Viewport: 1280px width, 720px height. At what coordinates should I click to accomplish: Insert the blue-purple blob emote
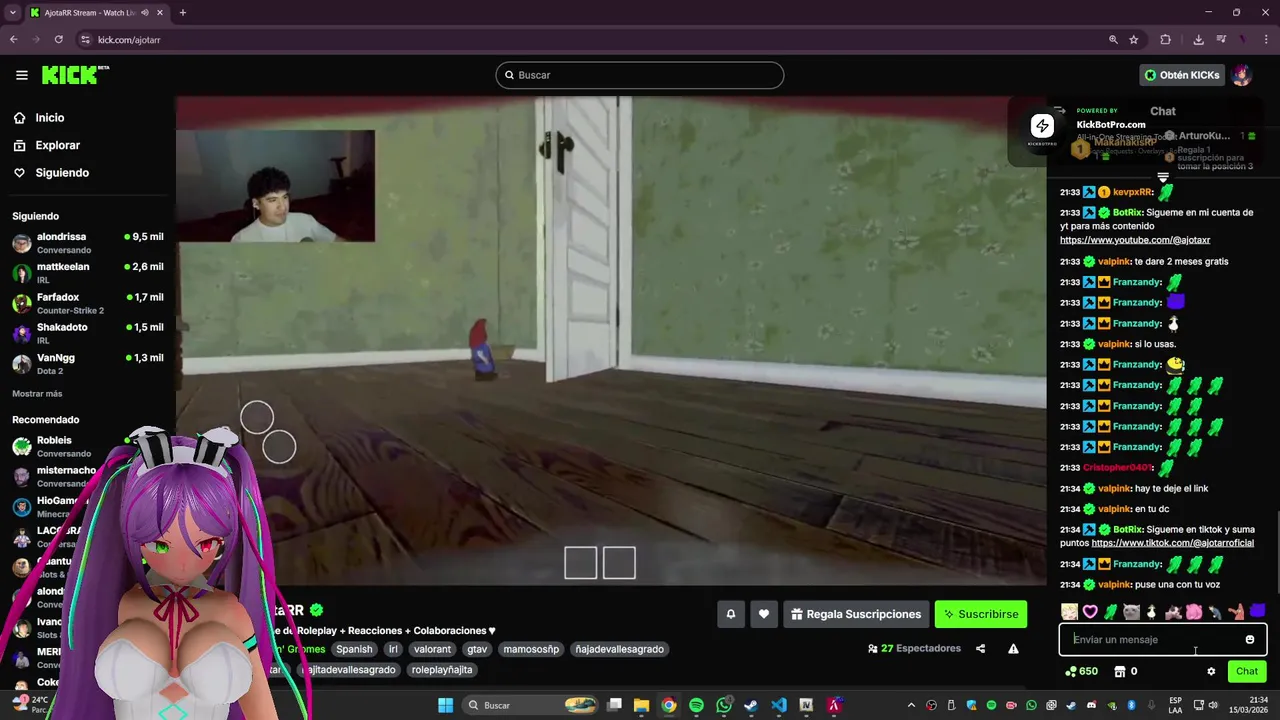(1257, 612)
